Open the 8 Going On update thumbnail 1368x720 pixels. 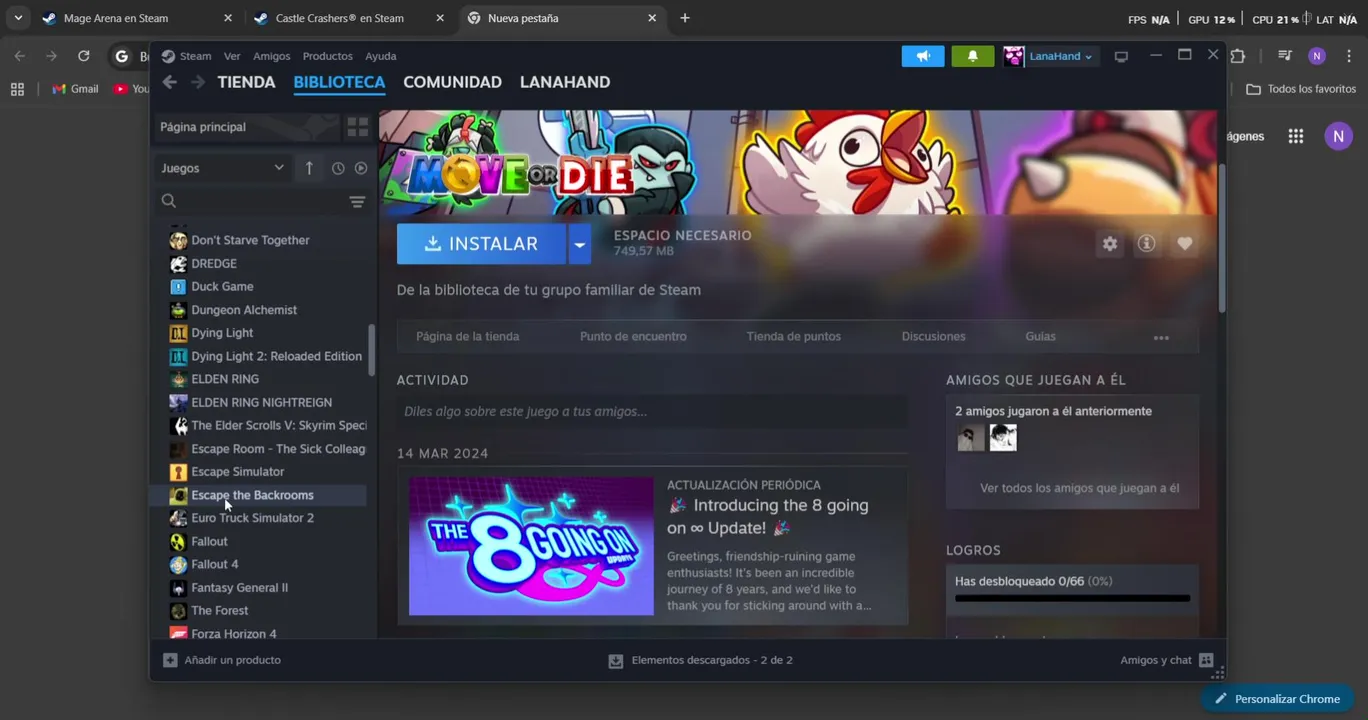click(531, 546)
